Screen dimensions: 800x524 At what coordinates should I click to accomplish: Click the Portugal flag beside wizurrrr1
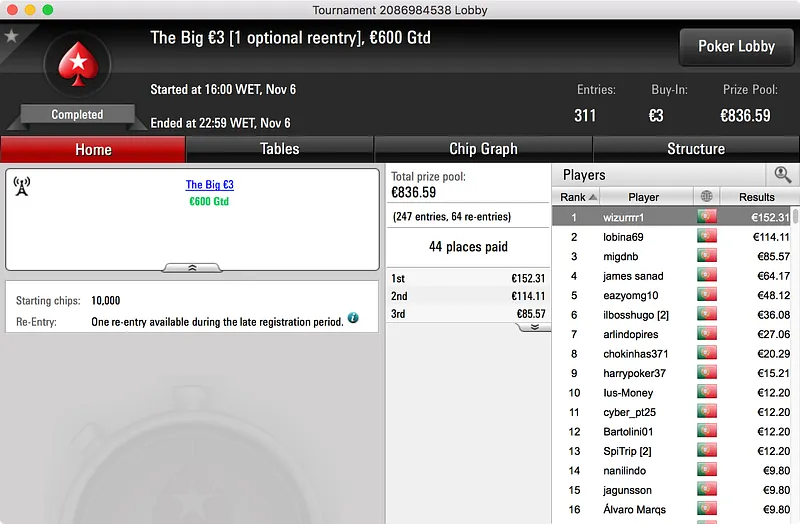click(x=707, y=217)
